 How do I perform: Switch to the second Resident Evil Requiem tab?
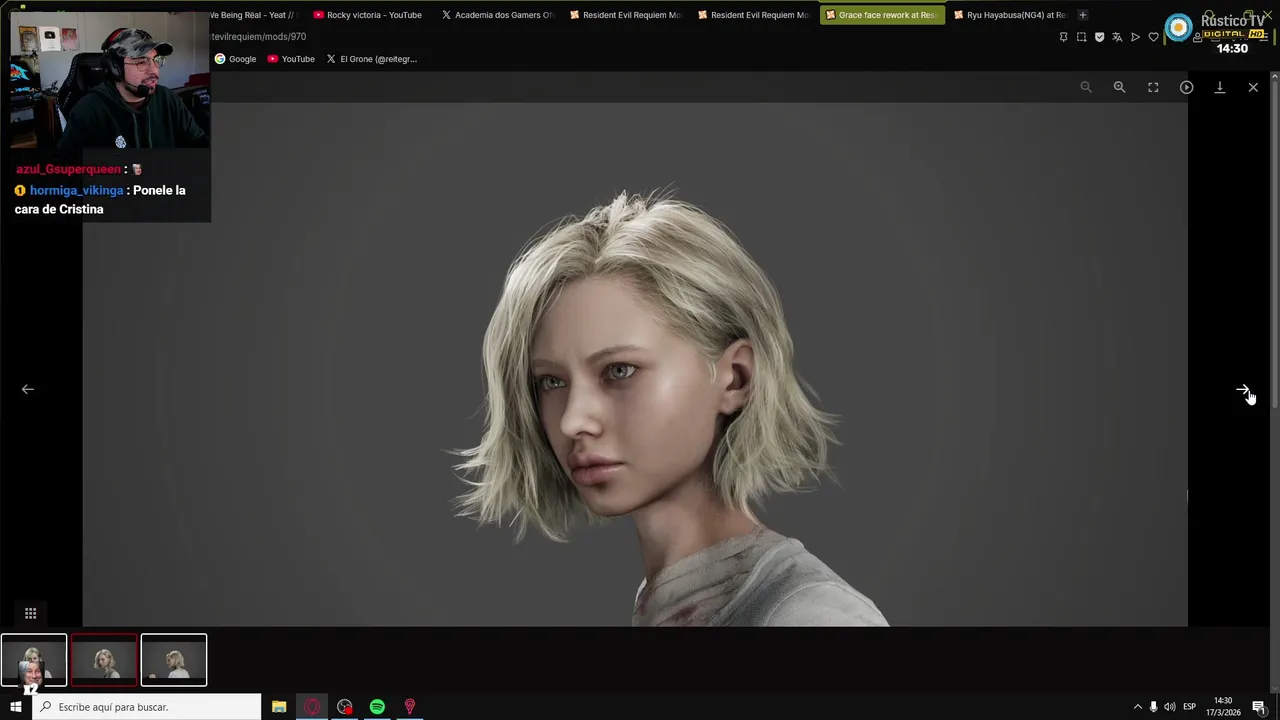tap(753, 15)
